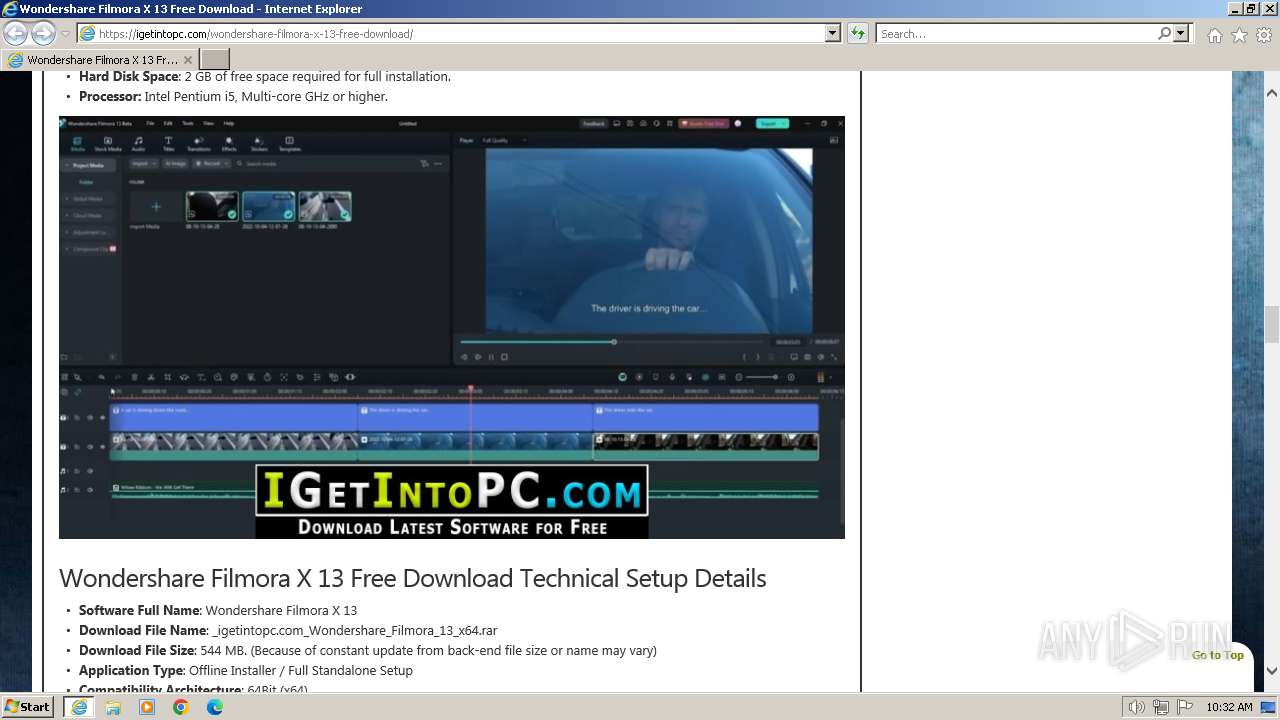Click the Filmora interface screenshot image

coord(452,327)
